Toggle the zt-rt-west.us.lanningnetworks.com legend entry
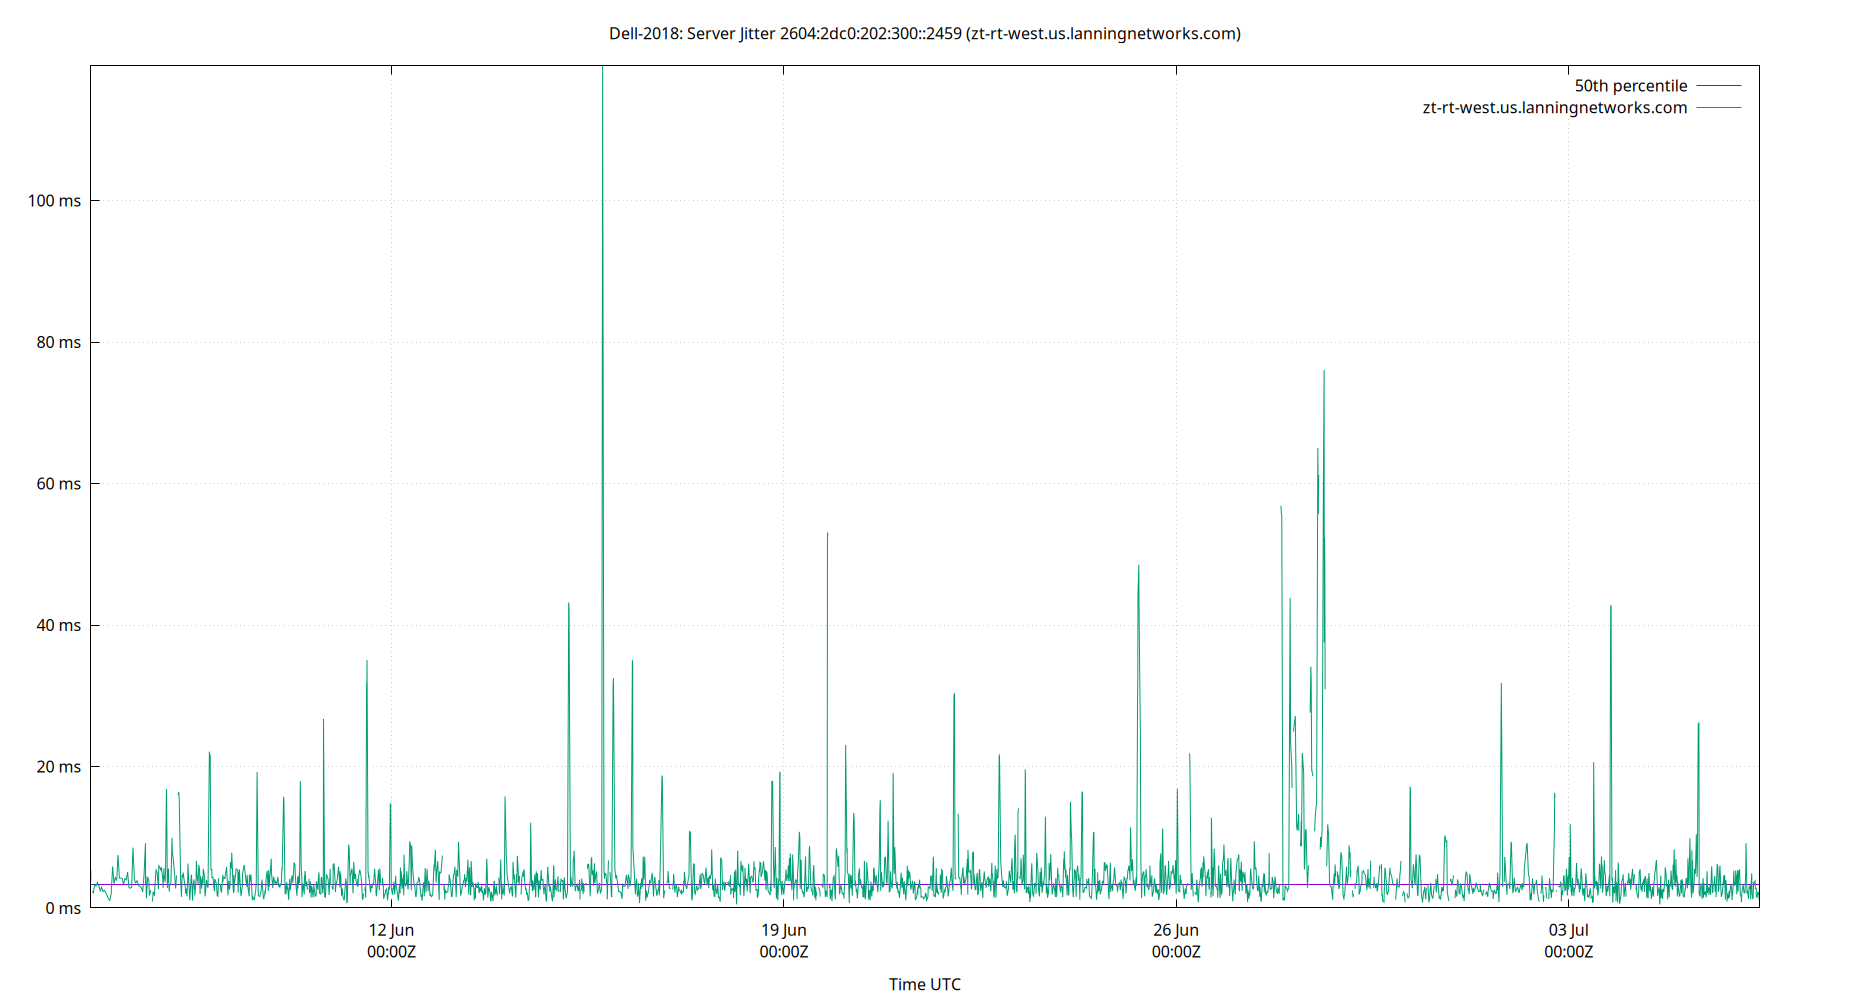This screenshot has height=1000, width=1850. click(1553, 108)
